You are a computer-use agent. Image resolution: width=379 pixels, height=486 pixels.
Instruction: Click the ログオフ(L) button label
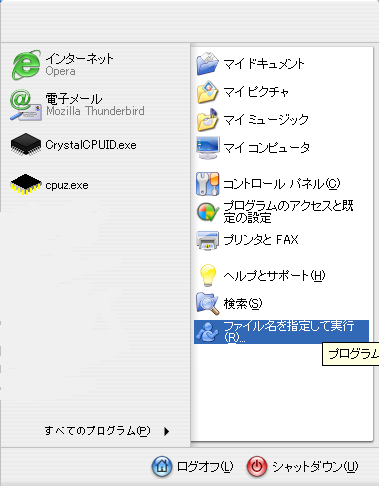[205, 466]
